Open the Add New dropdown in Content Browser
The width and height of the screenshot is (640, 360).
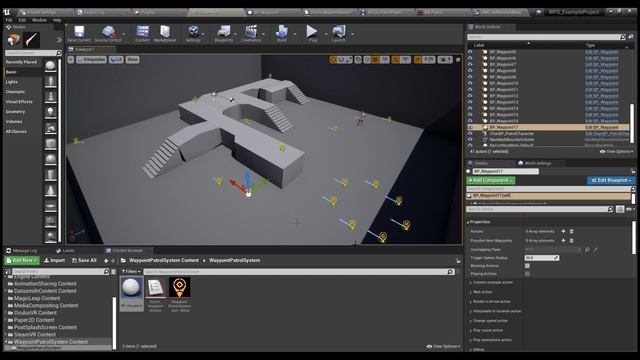pyautogui.click(x=22, y=260)
